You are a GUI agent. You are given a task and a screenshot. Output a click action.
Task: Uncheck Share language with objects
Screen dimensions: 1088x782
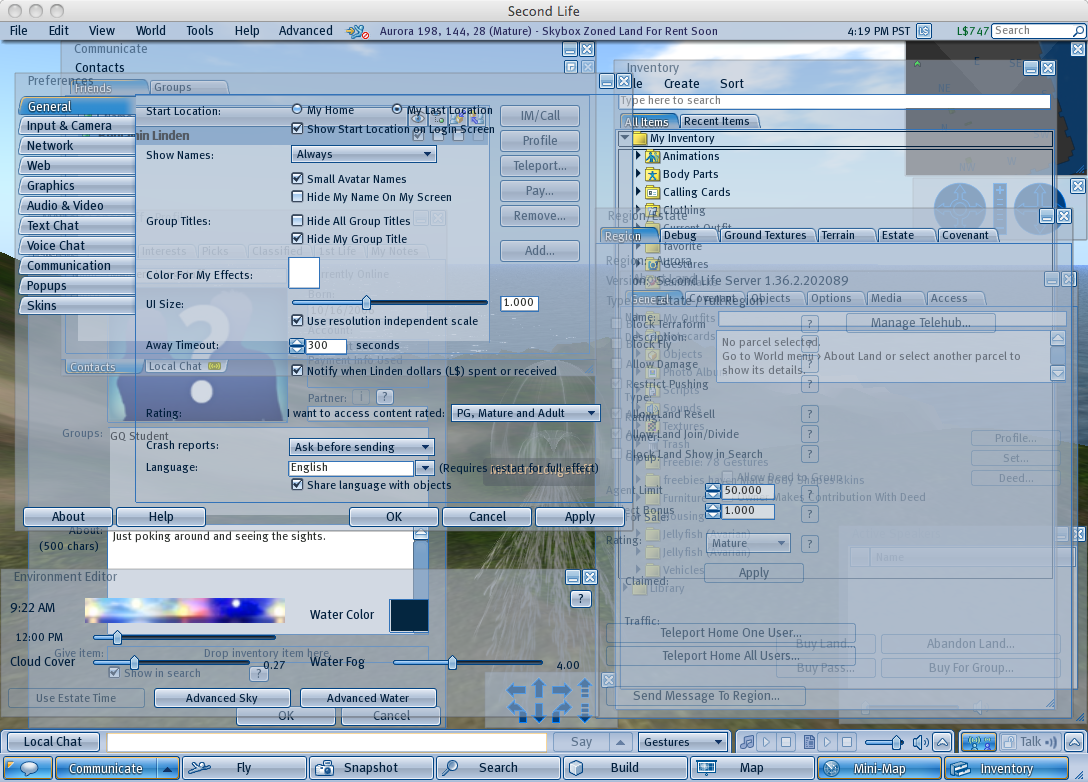[x=297, y=484]
